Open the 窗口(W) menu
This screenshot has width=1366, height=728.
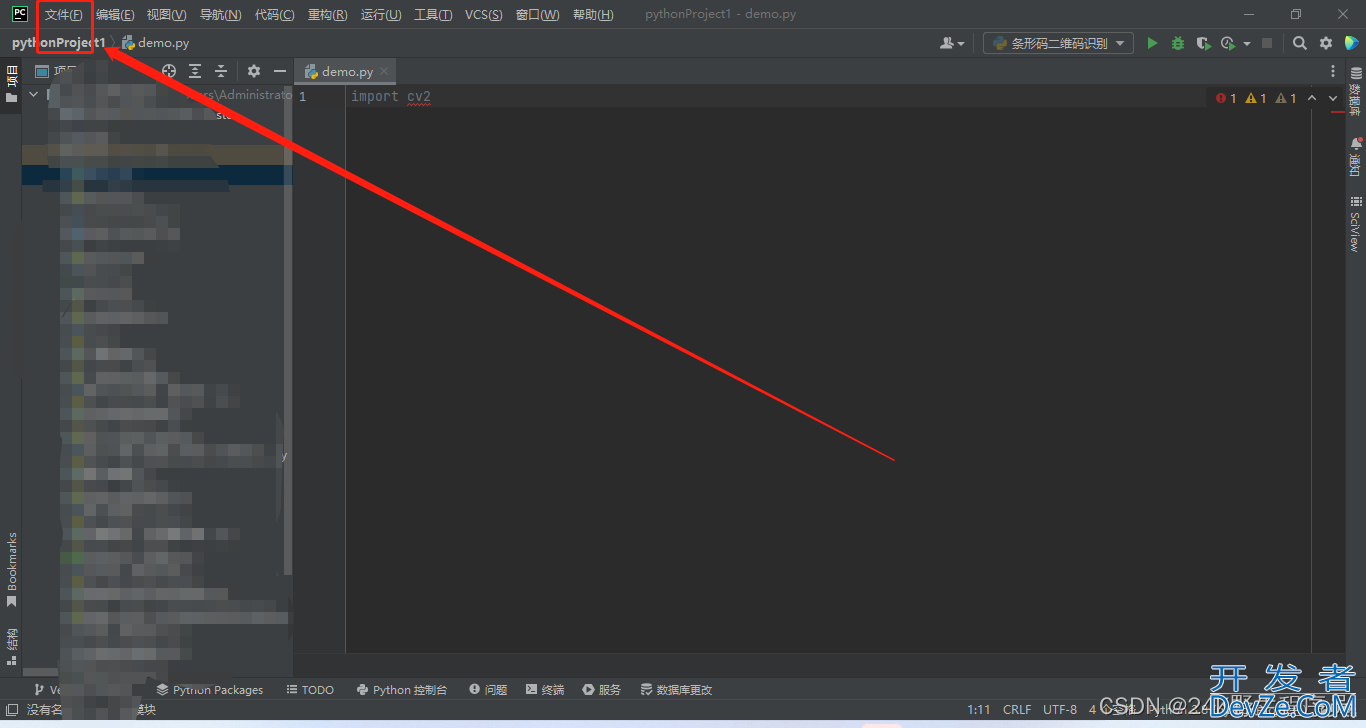[x=538, y=15]
